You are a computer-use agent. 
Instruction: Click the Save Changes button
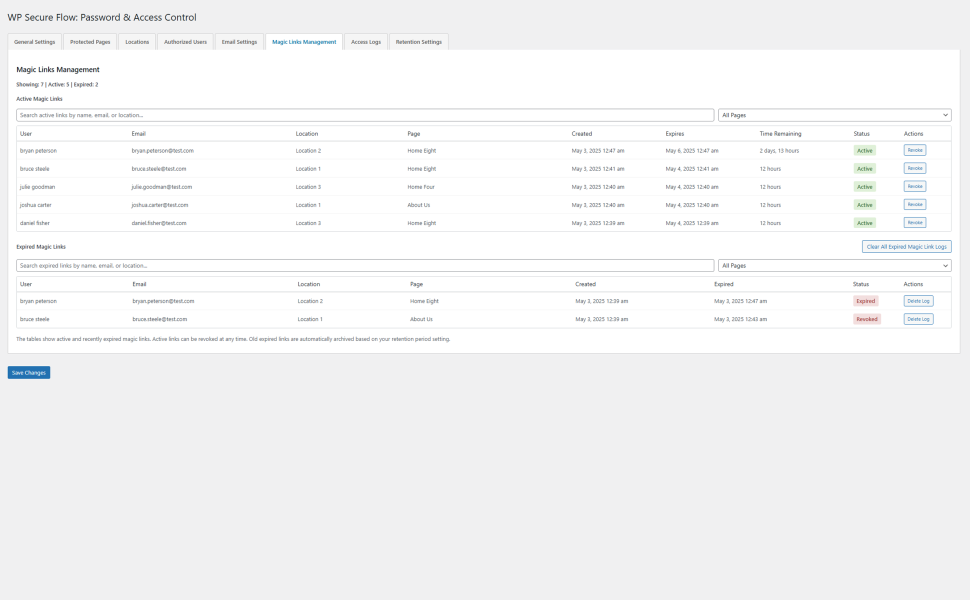(29, 372)
